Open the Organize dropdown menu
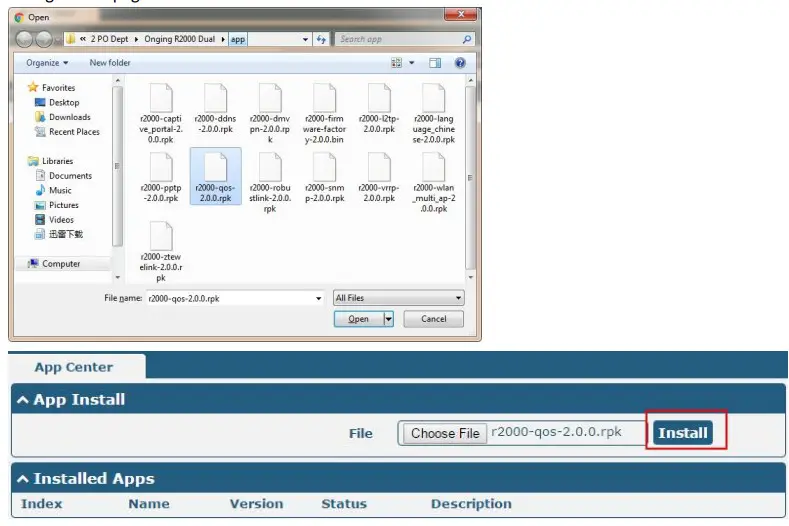789x526 pixels. 47,63
